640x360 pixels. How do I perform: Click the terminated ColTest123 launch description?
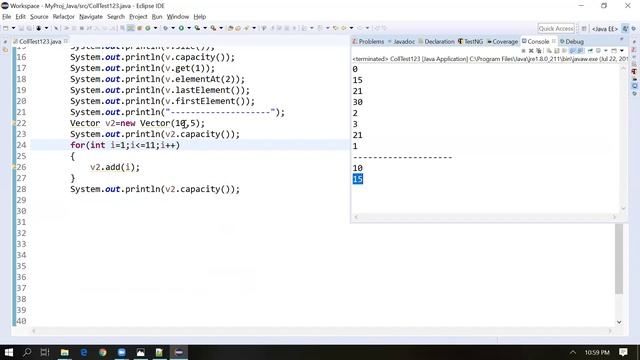490,59
